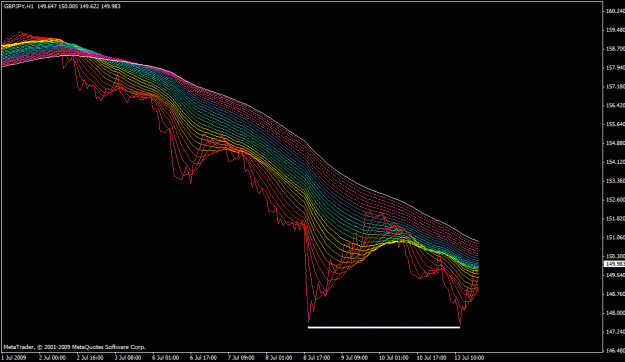Screen dimensions: 625x362
Task: Click the current price marker 149.983
Action: point(614,264)
